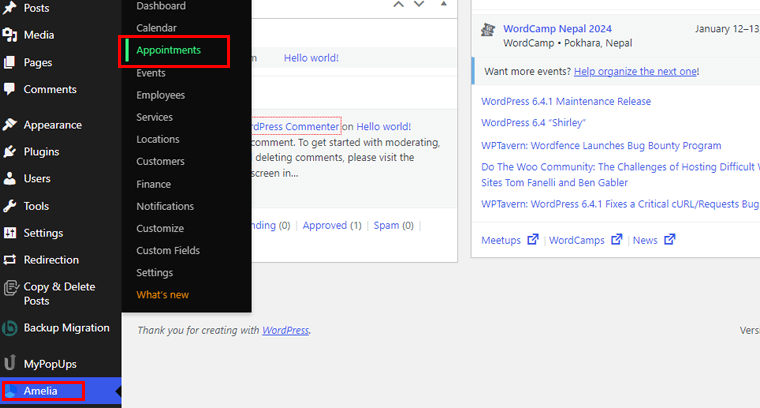760x408 pixels.
Task: Click the Appearance paintbrush icon
Action: [x=10, y=125]
